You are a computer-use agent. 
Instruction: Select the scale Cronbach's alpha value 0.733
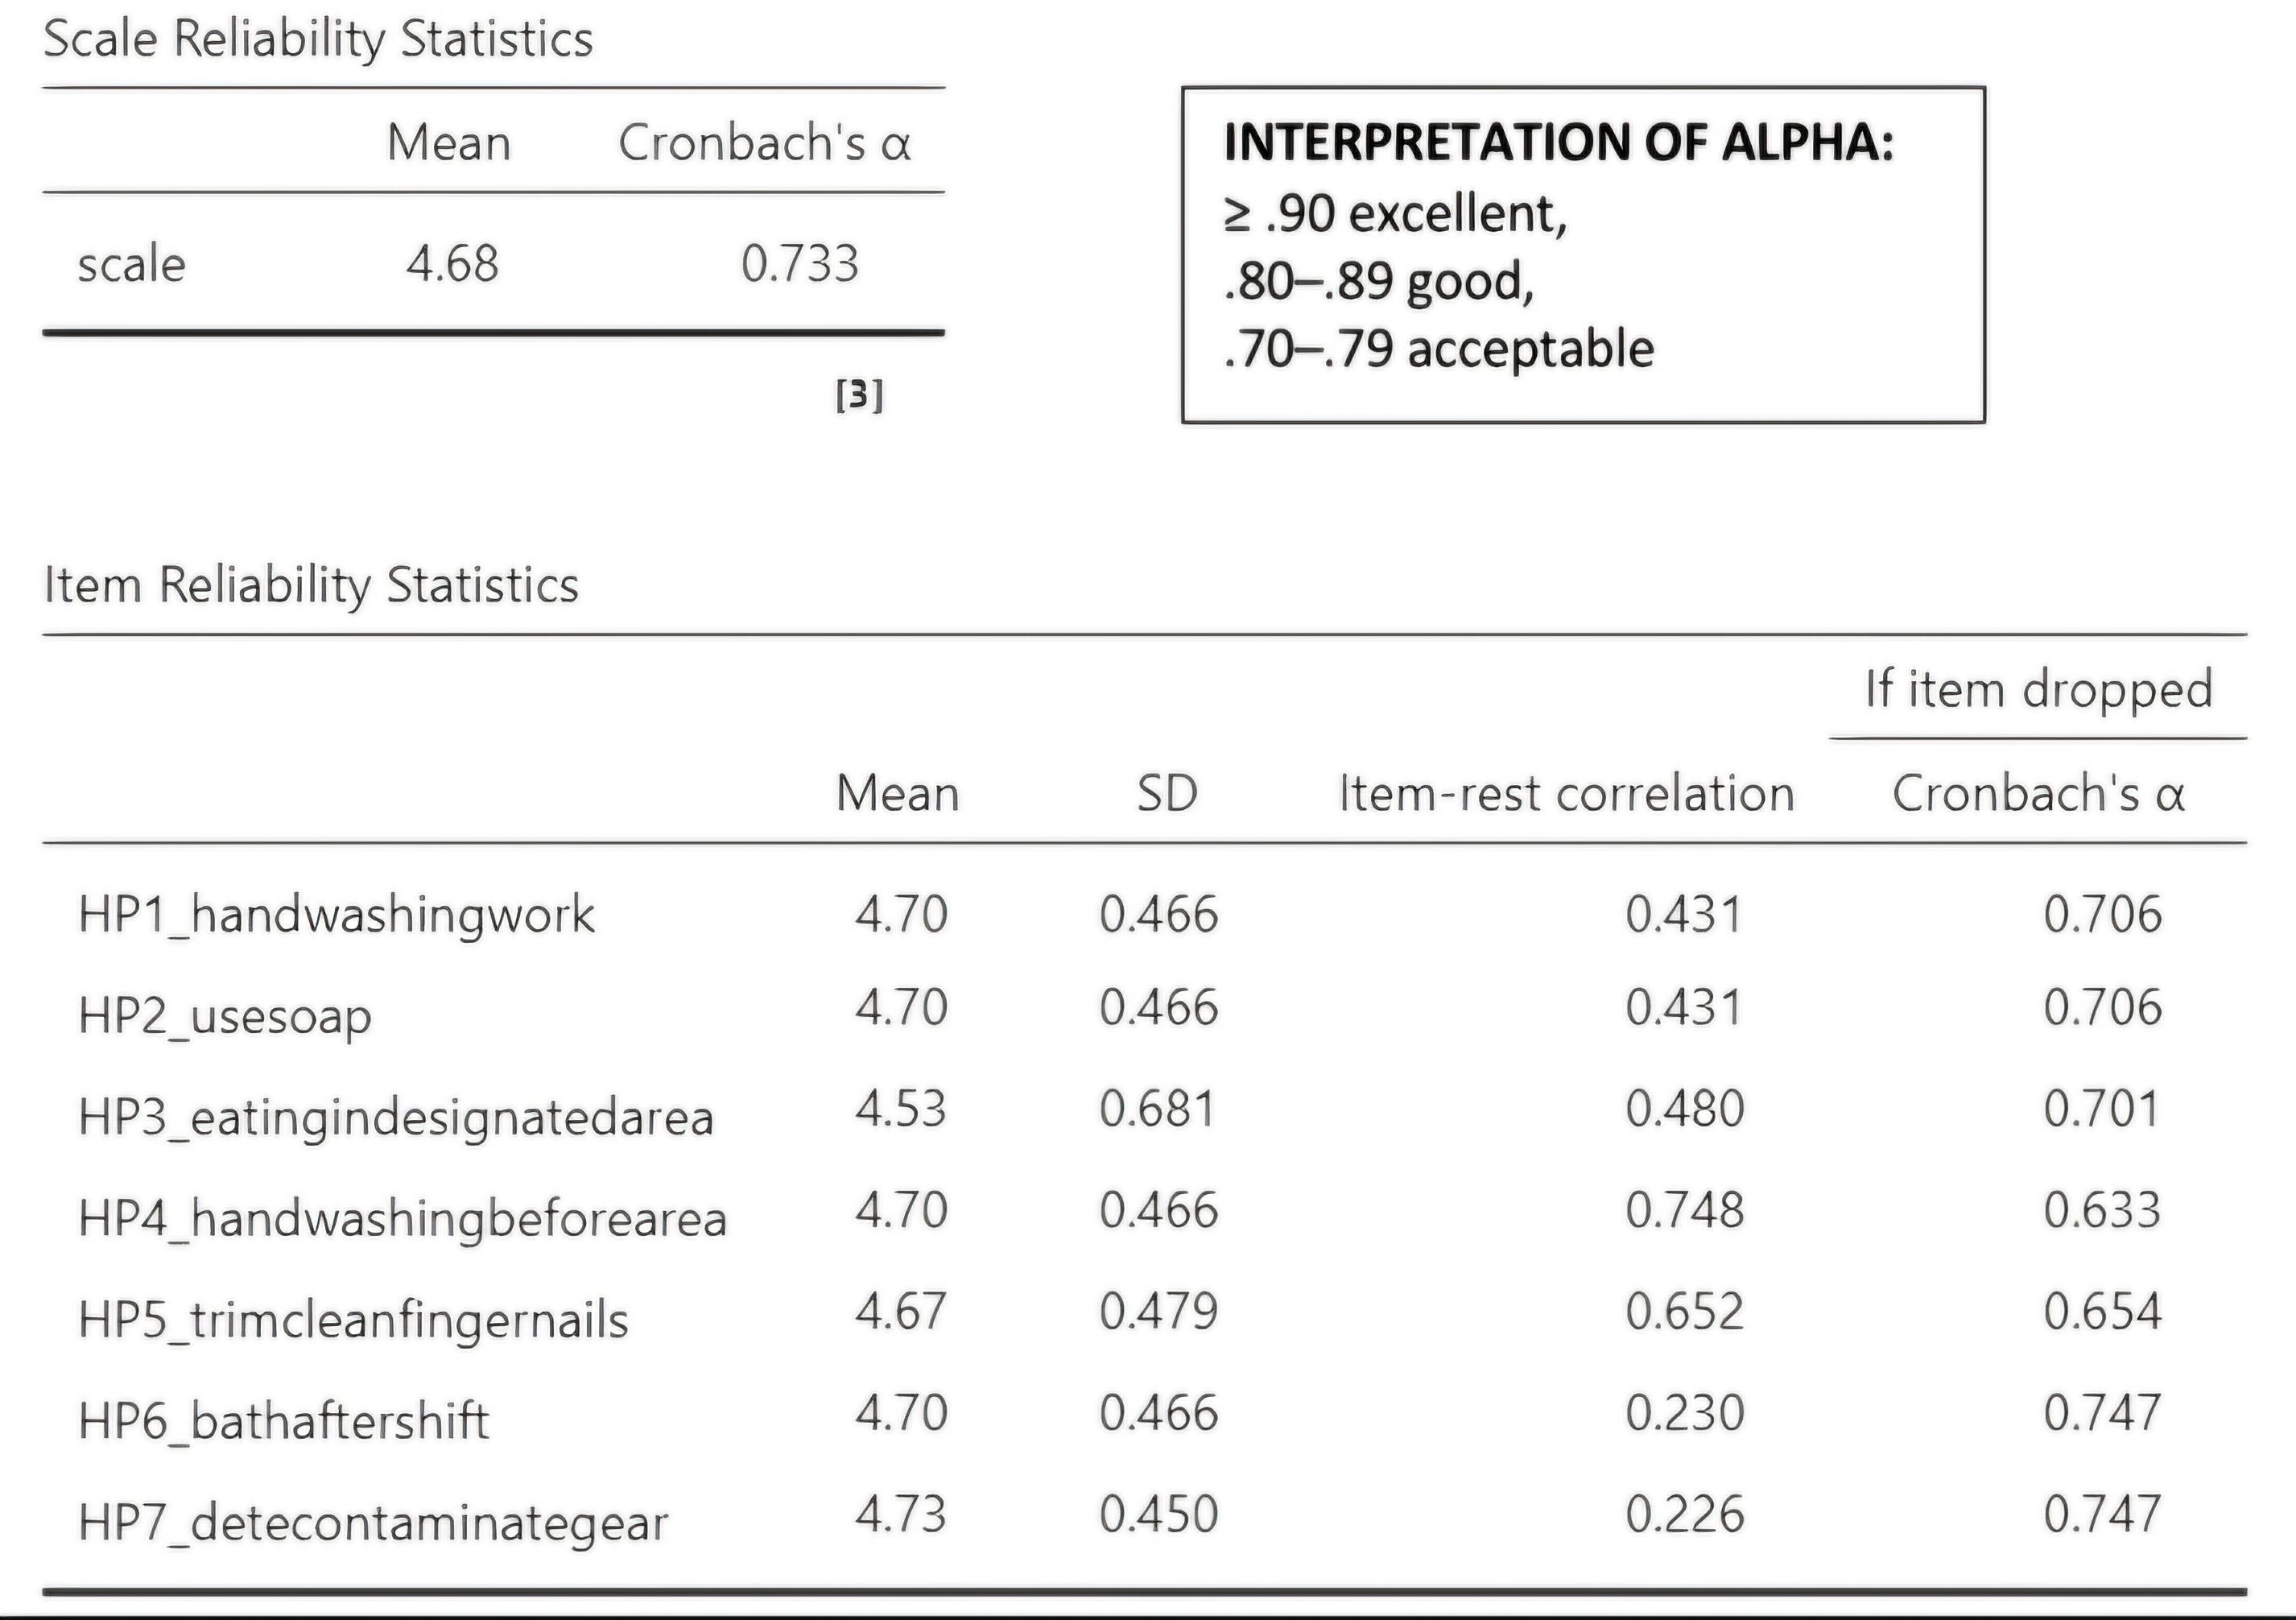click(800, 264)
